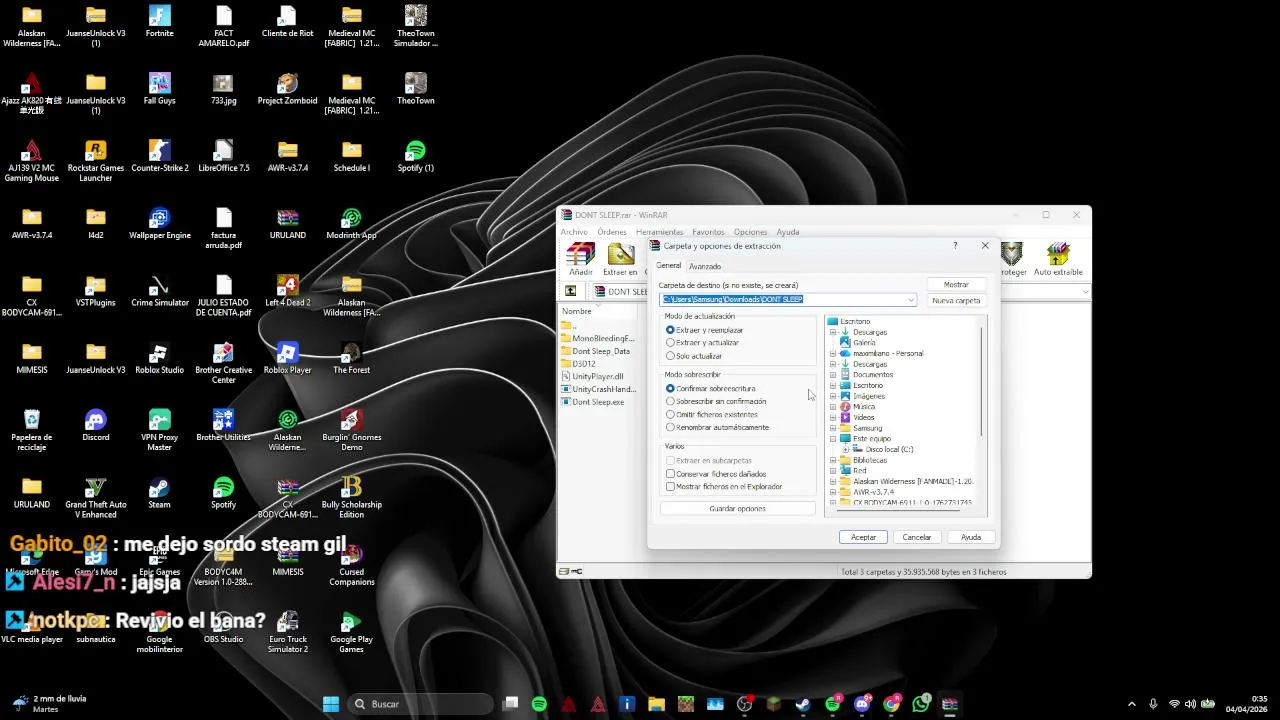Enable Conservar ficheros dañados checkbox
1280x720 pixels.
(716, 474)
